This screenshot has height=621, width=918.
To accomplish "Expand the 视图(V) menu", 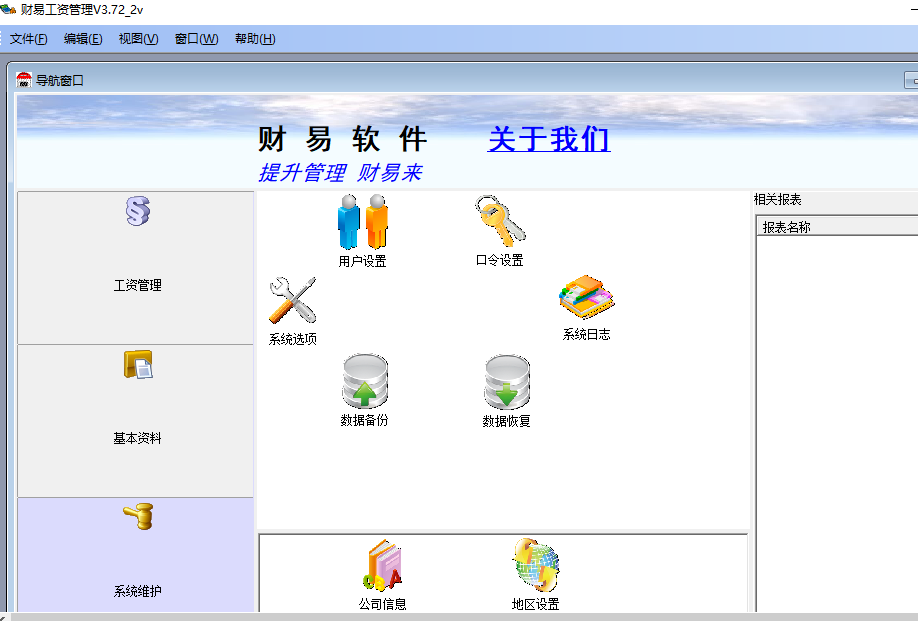I will coord(138,39).
